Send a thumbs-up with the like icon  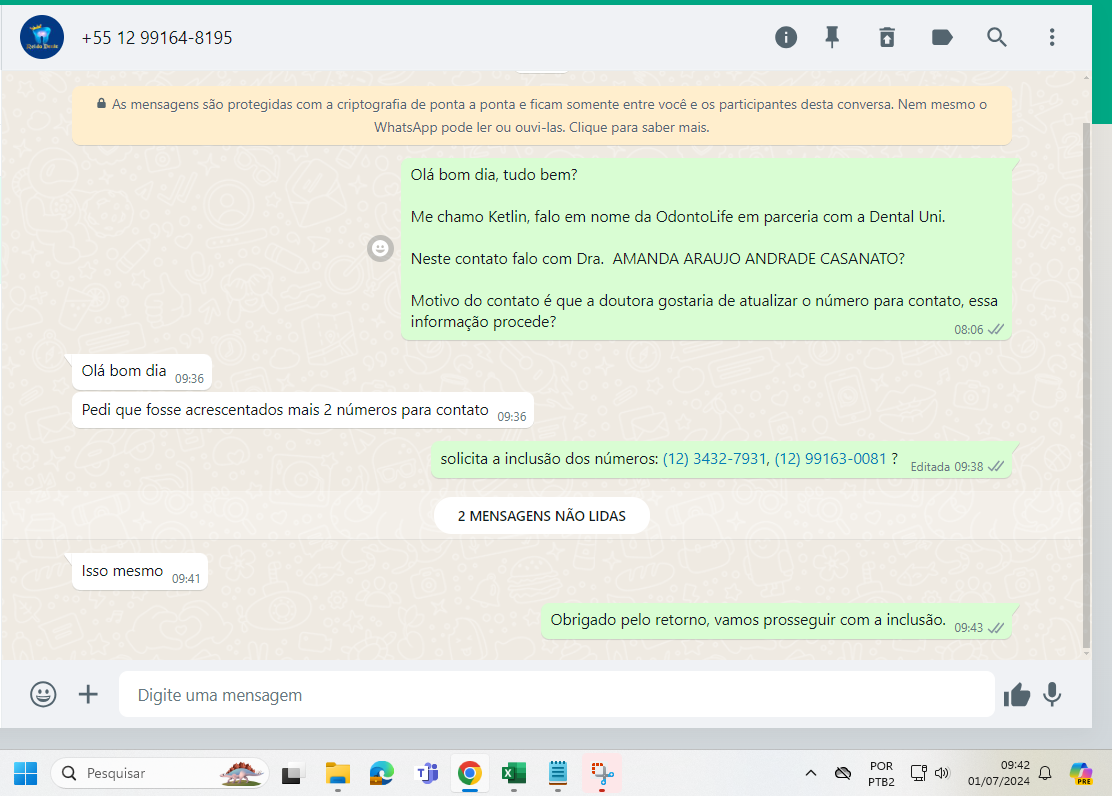pos(1016,695)
